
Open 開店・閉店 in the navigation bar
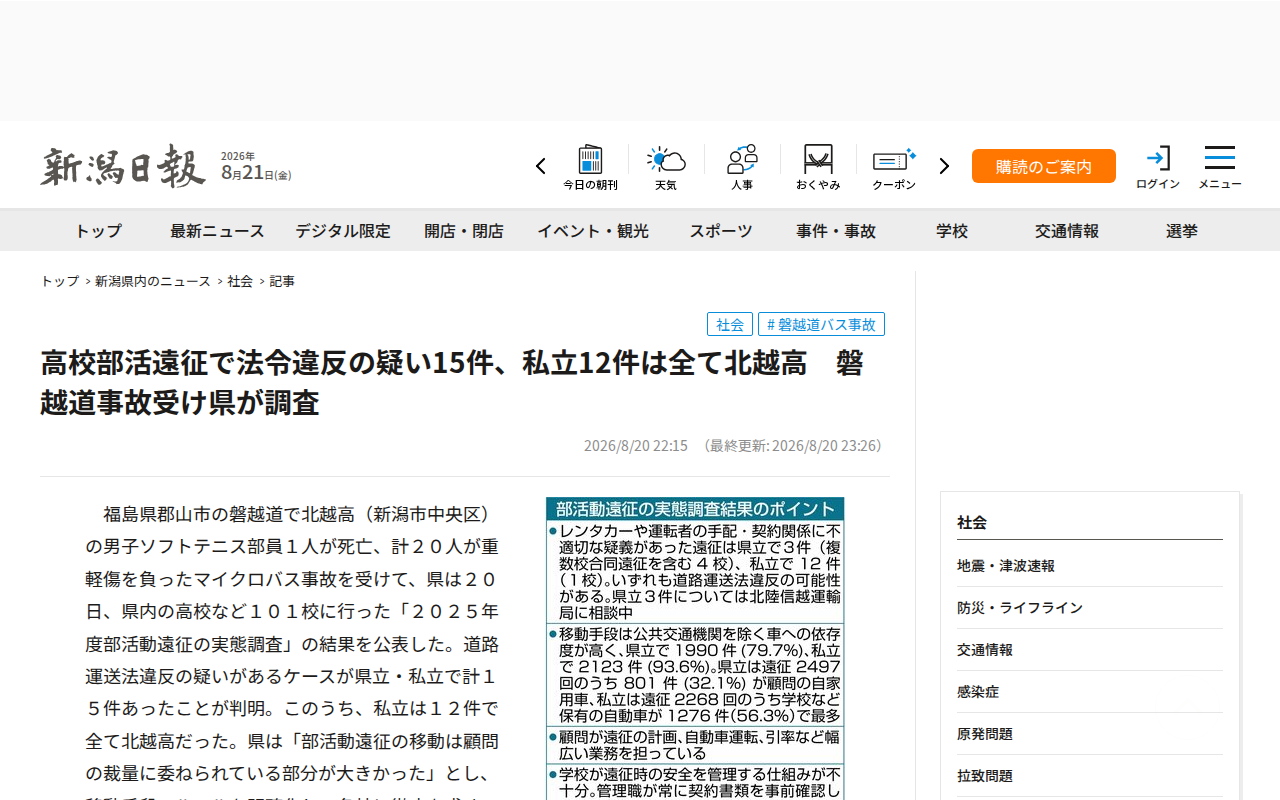pos(464,231)
